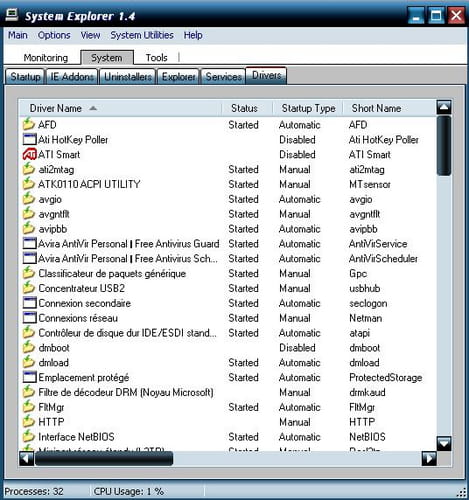Click the drmkaud short name

pyautogui.click(x=367, y=392)
